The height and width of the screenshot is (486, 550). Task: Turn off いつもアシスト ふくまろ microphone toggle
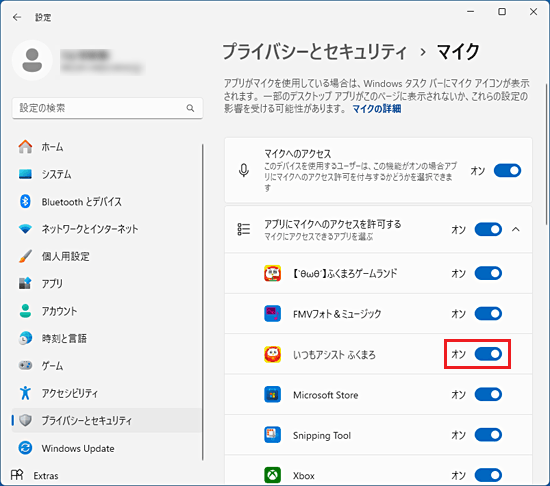[x=488, y=354]
